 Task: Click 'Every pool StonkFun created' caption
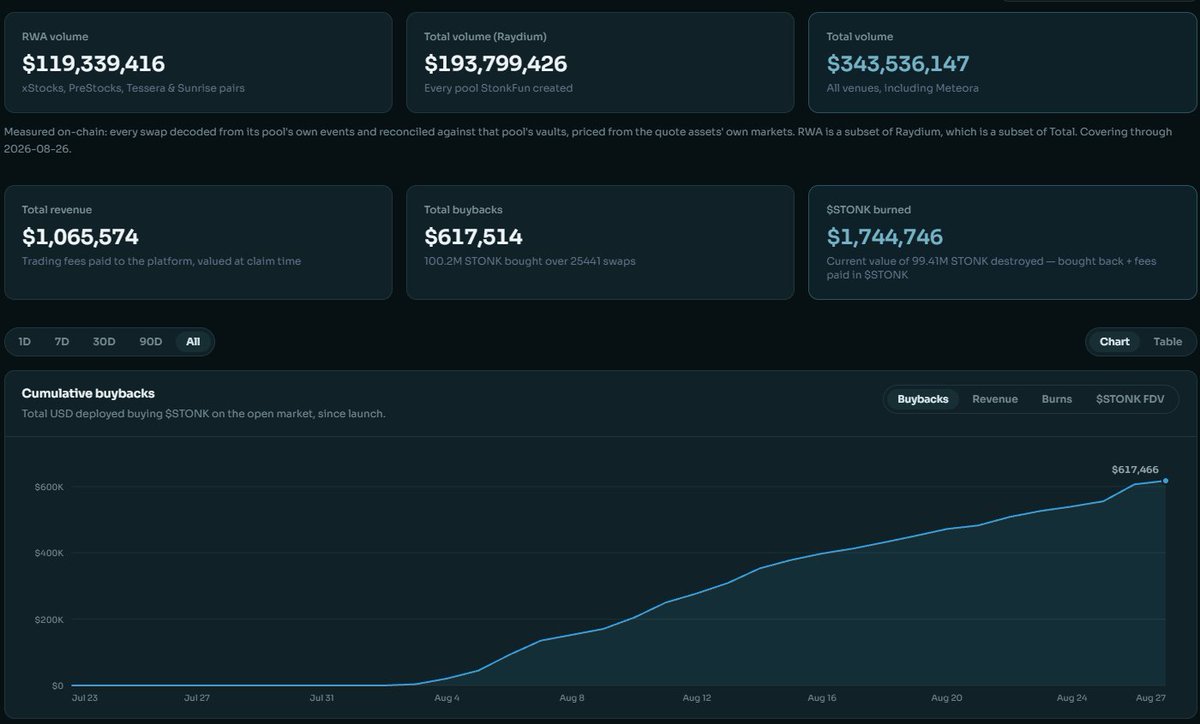pyautogui.click(x=498, y=88)
